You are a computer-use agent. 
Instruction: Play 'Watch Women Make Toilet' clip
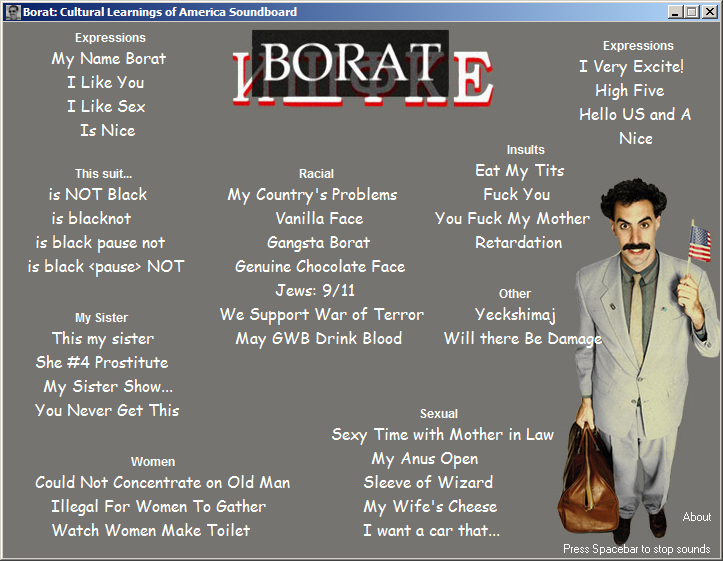pos(151,531)
